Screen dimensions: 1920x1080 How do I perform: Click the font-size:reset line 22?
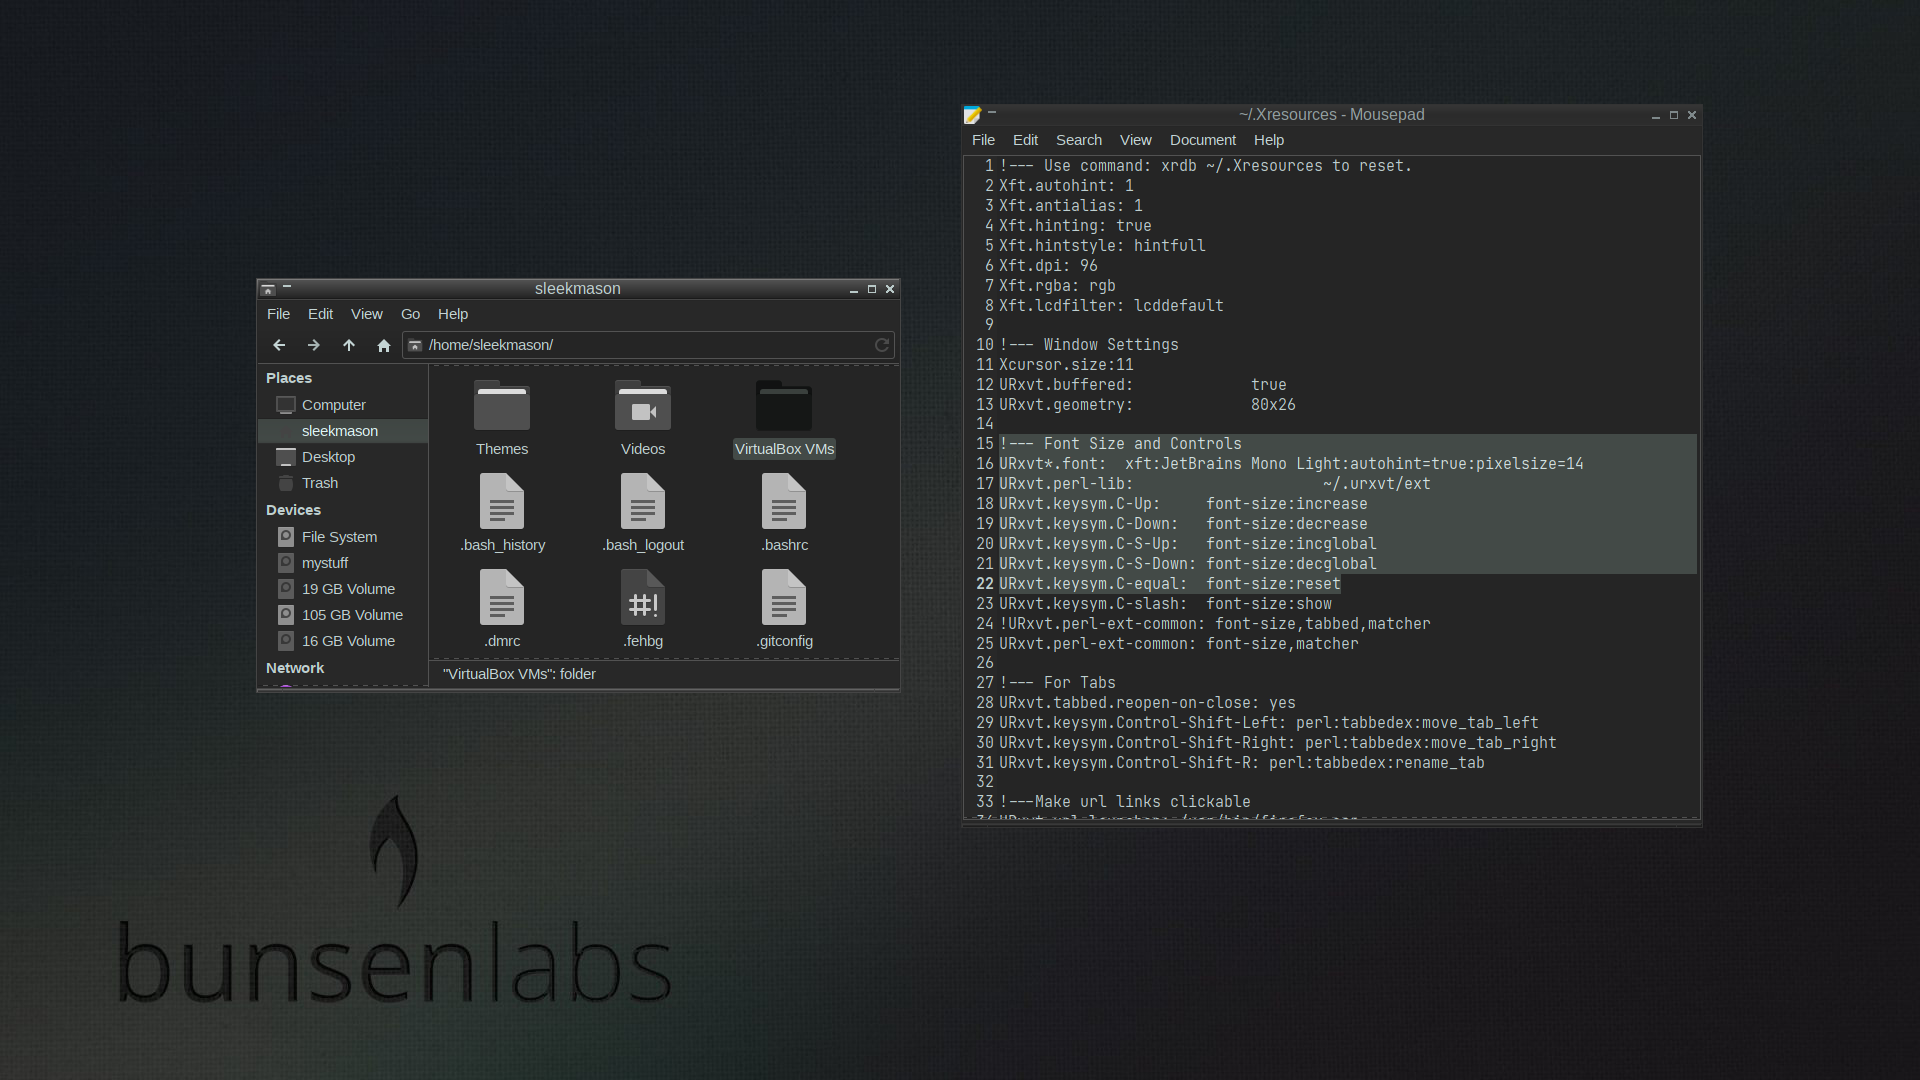click(x=1170, y=584)
